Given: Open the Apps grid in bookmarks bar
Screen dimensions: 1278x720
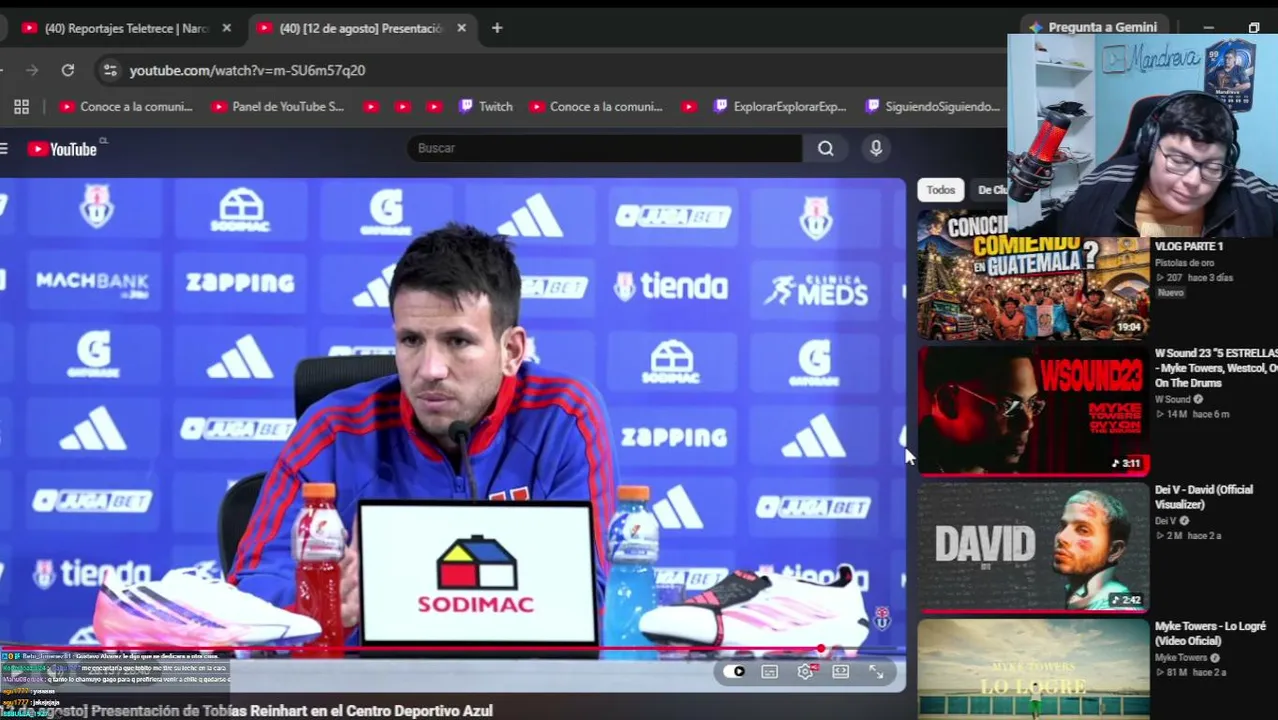Looking at the screenshot, I should tap(21, 106).
